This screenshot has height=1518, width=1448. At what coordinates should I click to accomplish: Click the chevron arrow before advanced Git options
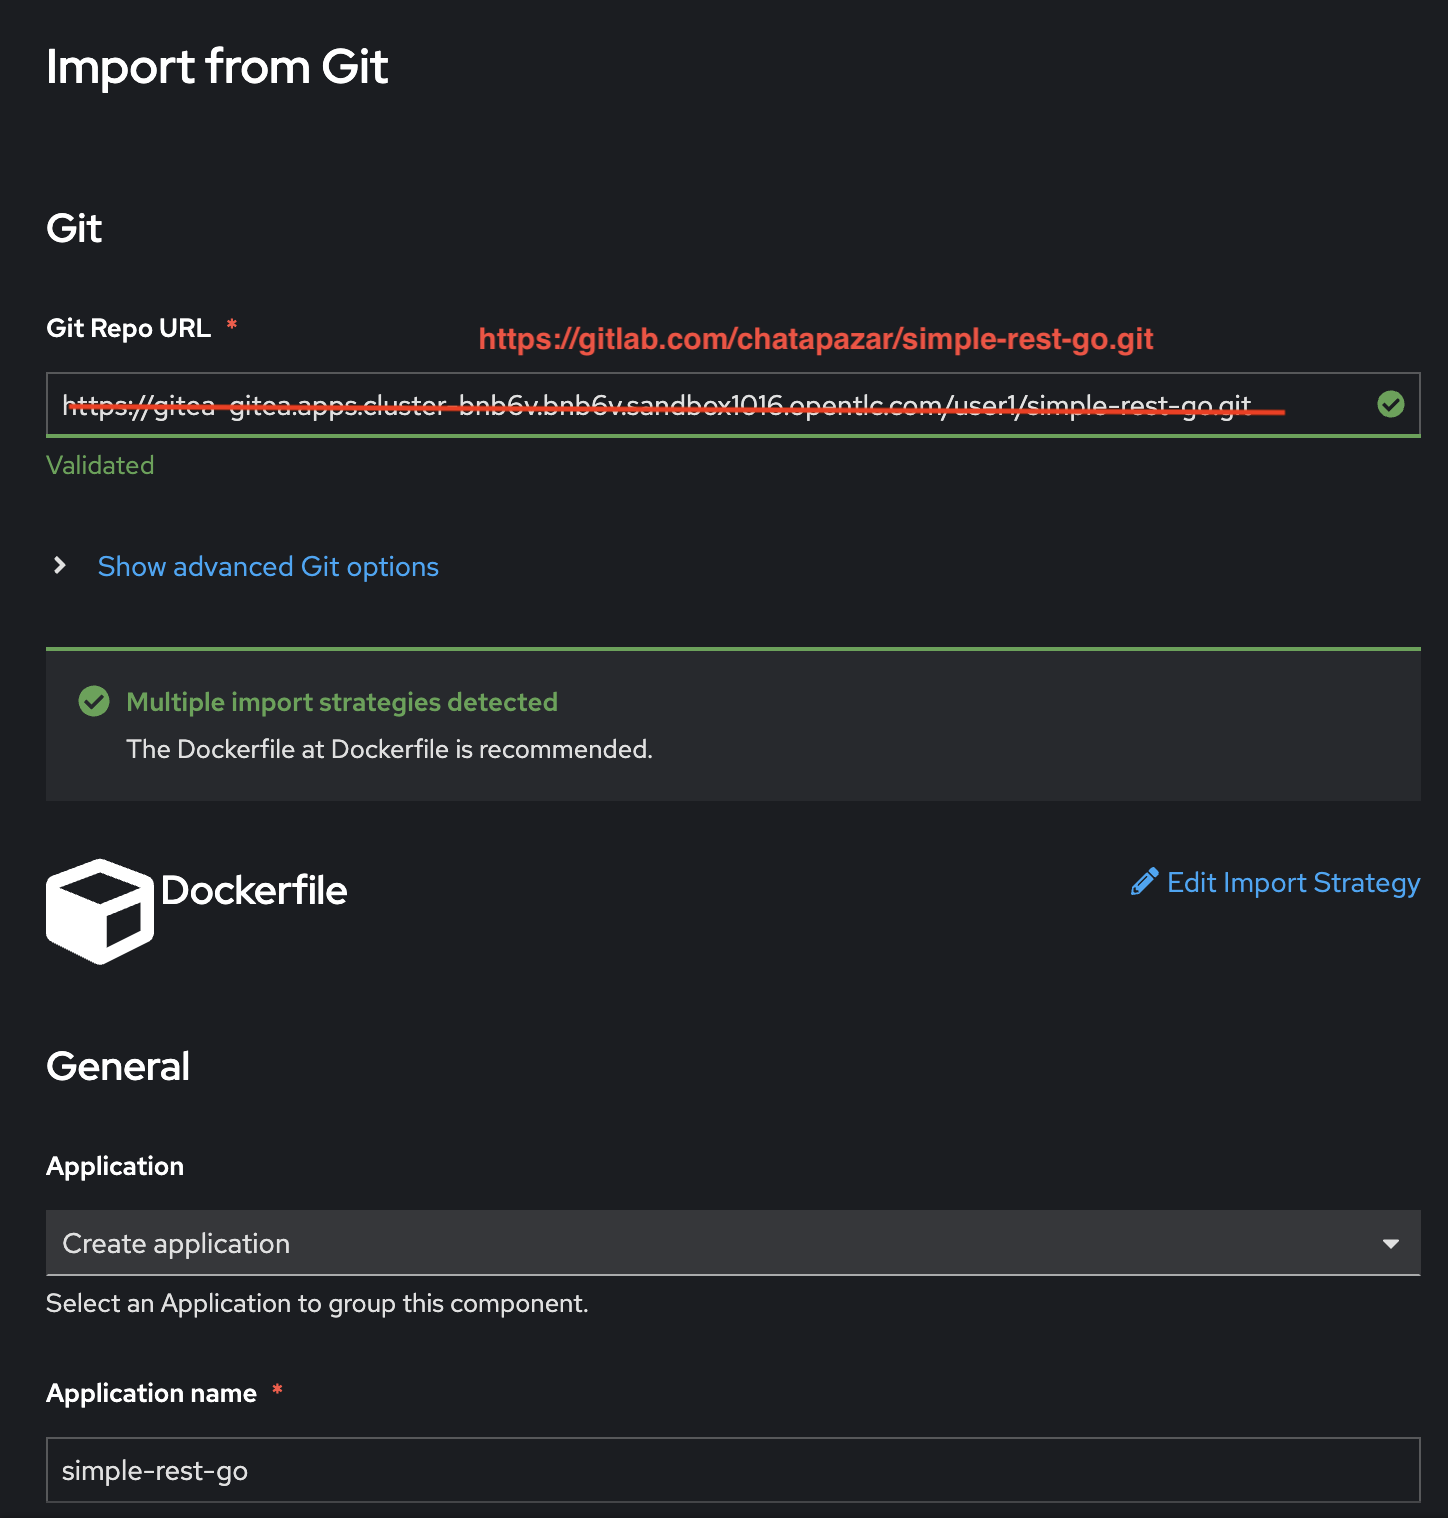tap(60, 566)
